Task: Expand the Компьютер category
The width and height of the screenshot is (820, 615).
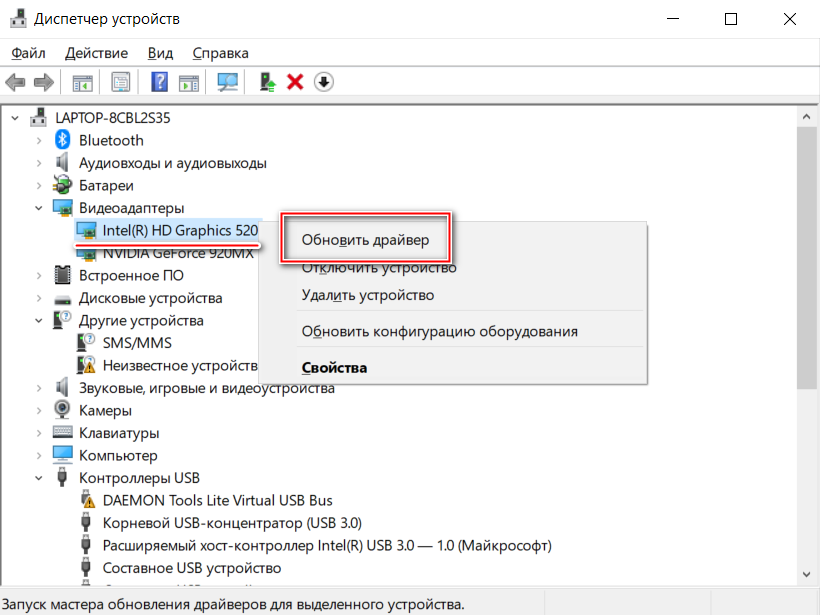Action: click(x=39, y=455)
